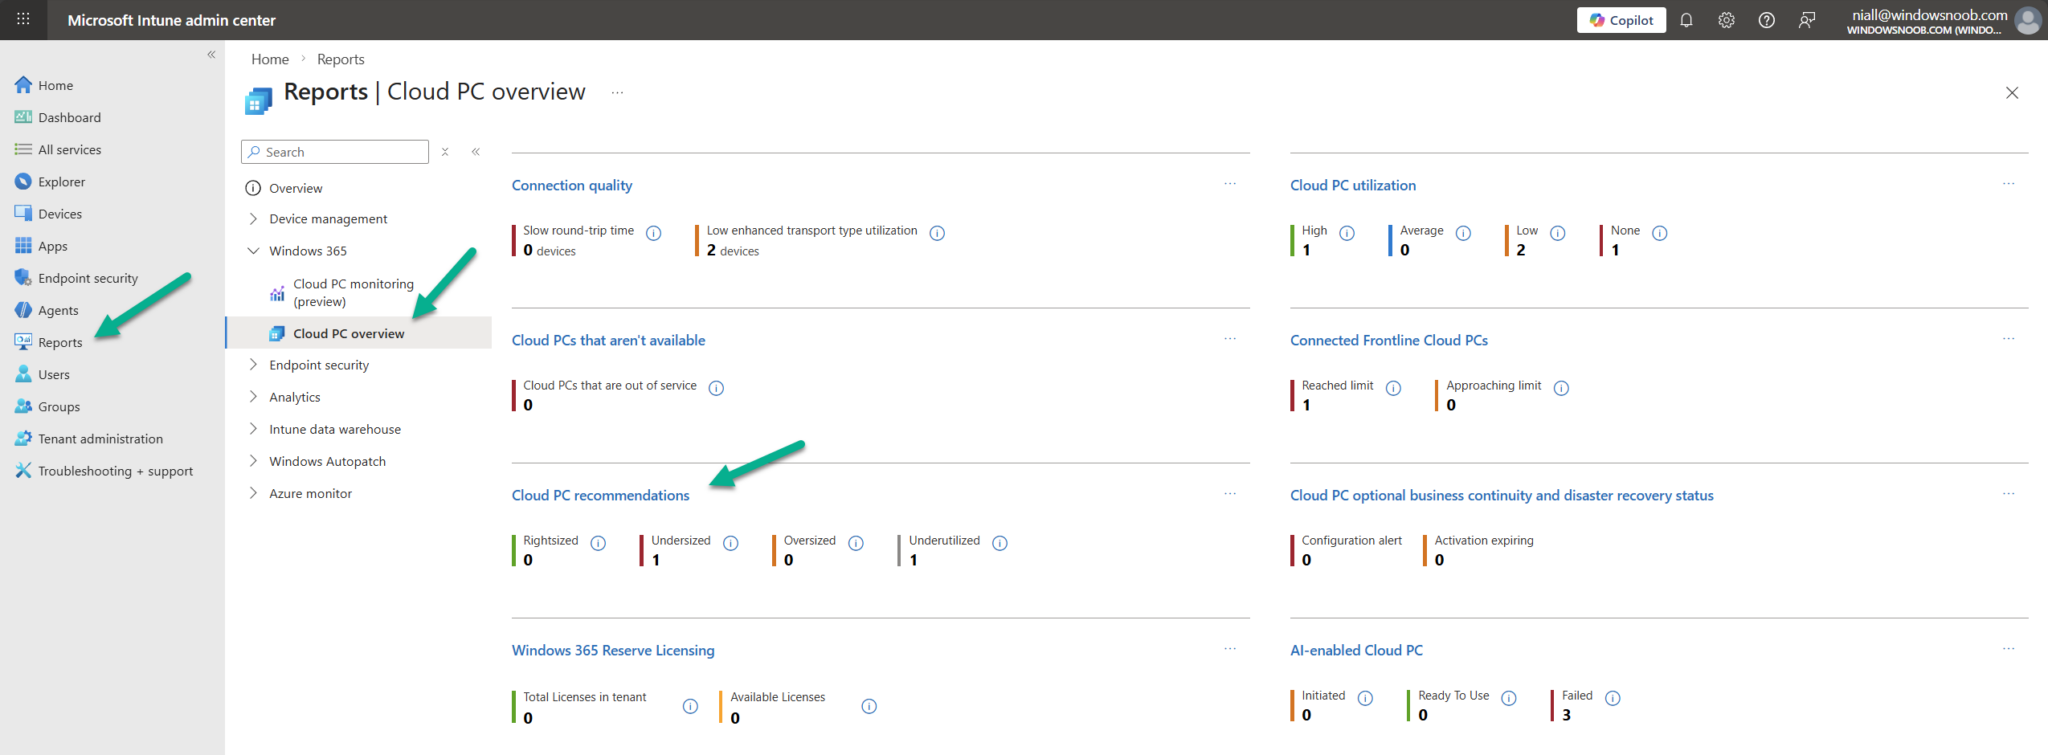
Task: Click info icon next to Reached limit
Action: pyautogui.click(x=1393, y=388)
